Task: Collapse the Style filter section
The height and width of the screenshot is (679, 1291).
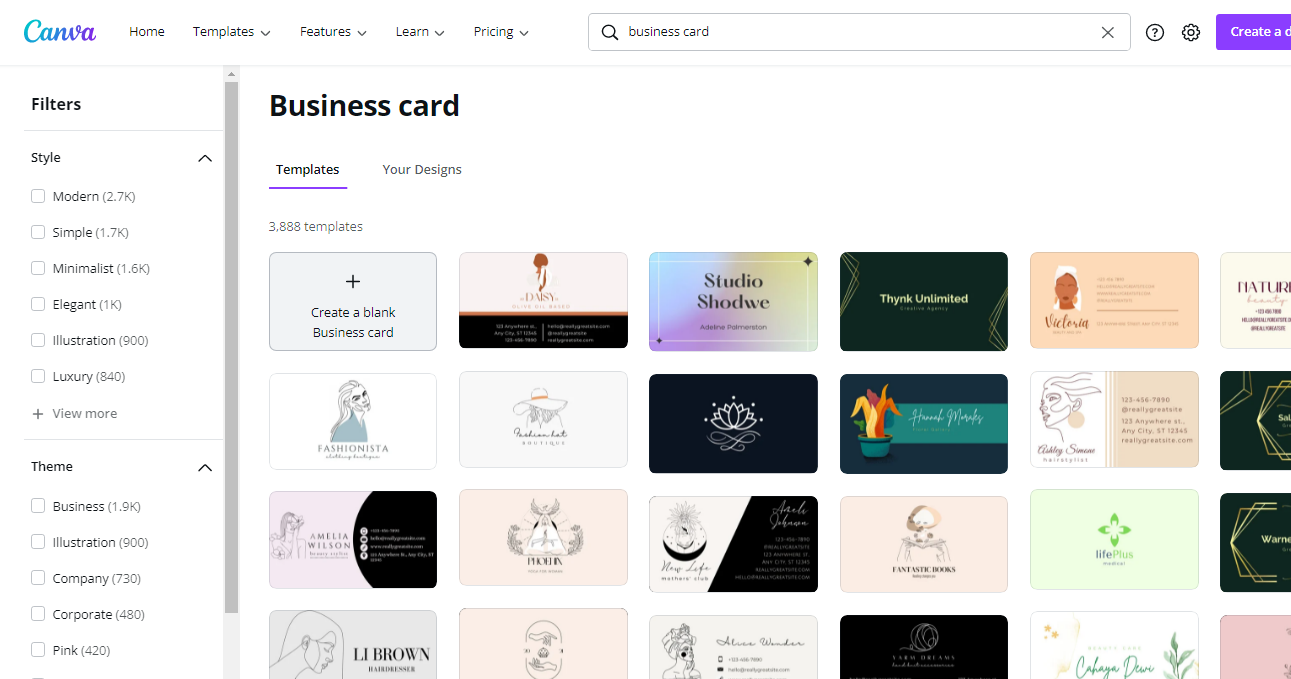Action: point(205,158)
